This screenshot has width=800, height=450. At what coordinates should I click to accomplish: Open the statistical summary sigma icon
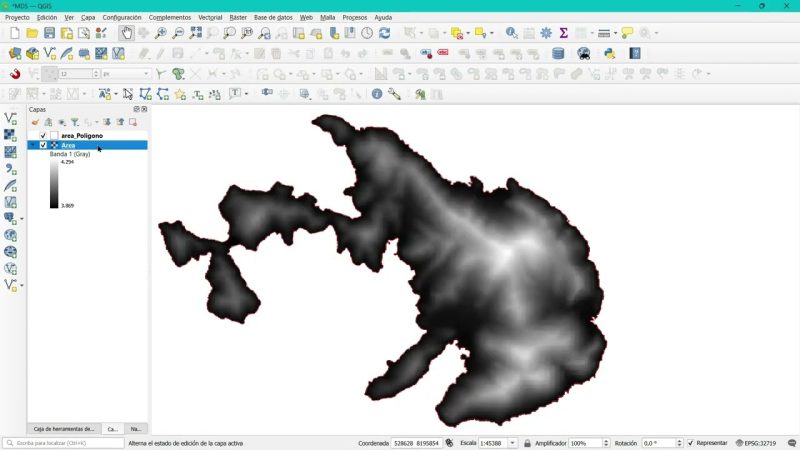point(563,33)
